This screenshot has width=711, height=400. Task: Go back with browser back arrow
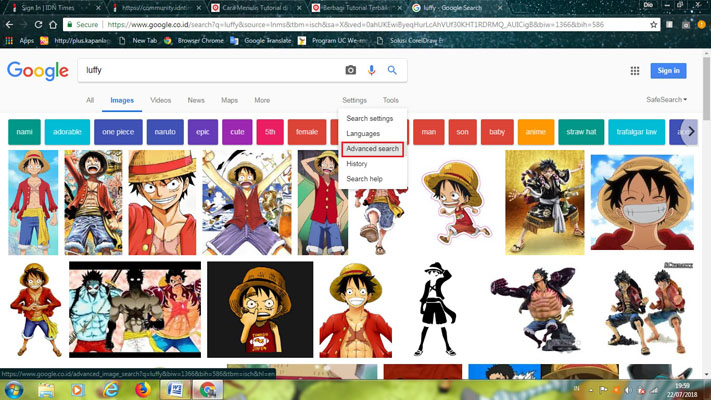[x=10, y=24]
